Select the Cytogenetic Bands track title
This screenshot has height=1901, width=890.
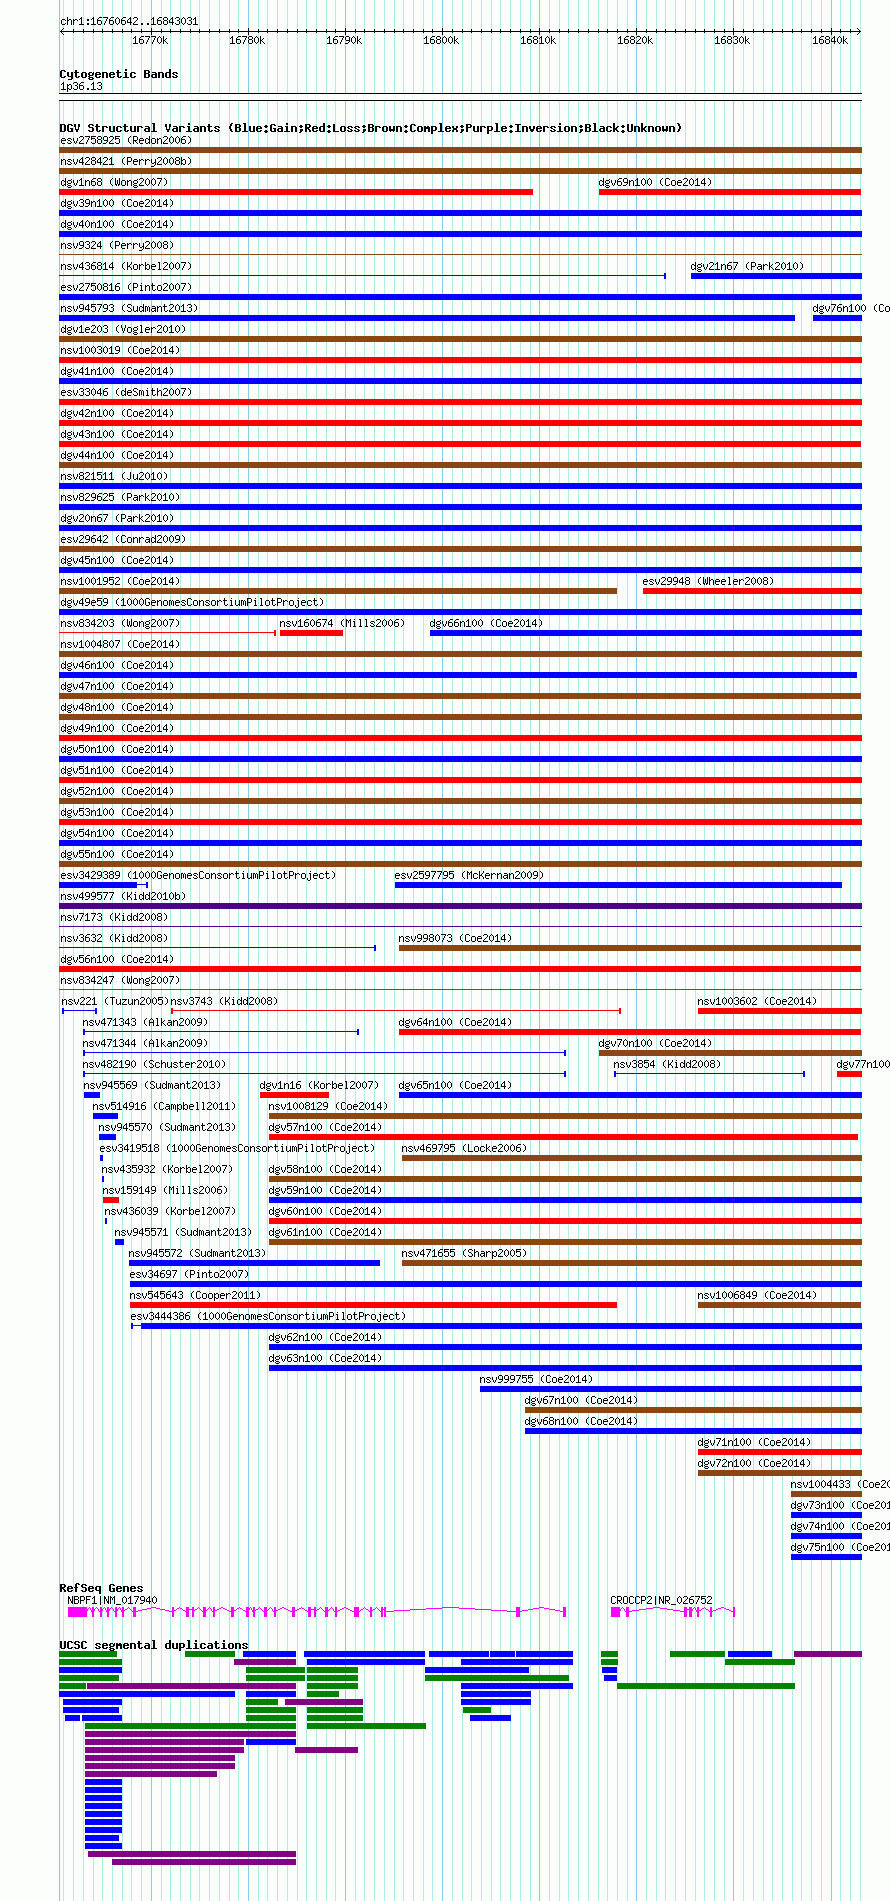pyautogui.click(x=119, y=74)
